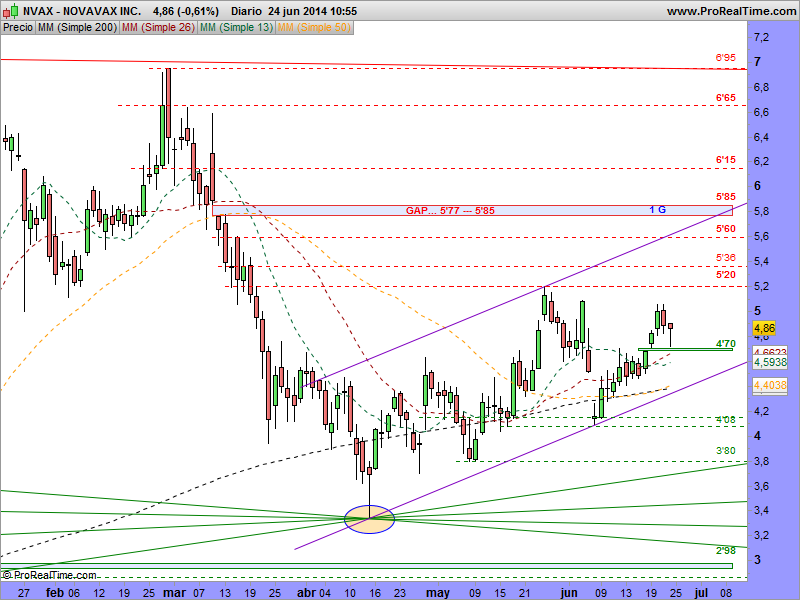Screen dimensions: 800x600
Task: Click the abr label on the date axis
Action: pyautogui.click(x=306, y=593)
